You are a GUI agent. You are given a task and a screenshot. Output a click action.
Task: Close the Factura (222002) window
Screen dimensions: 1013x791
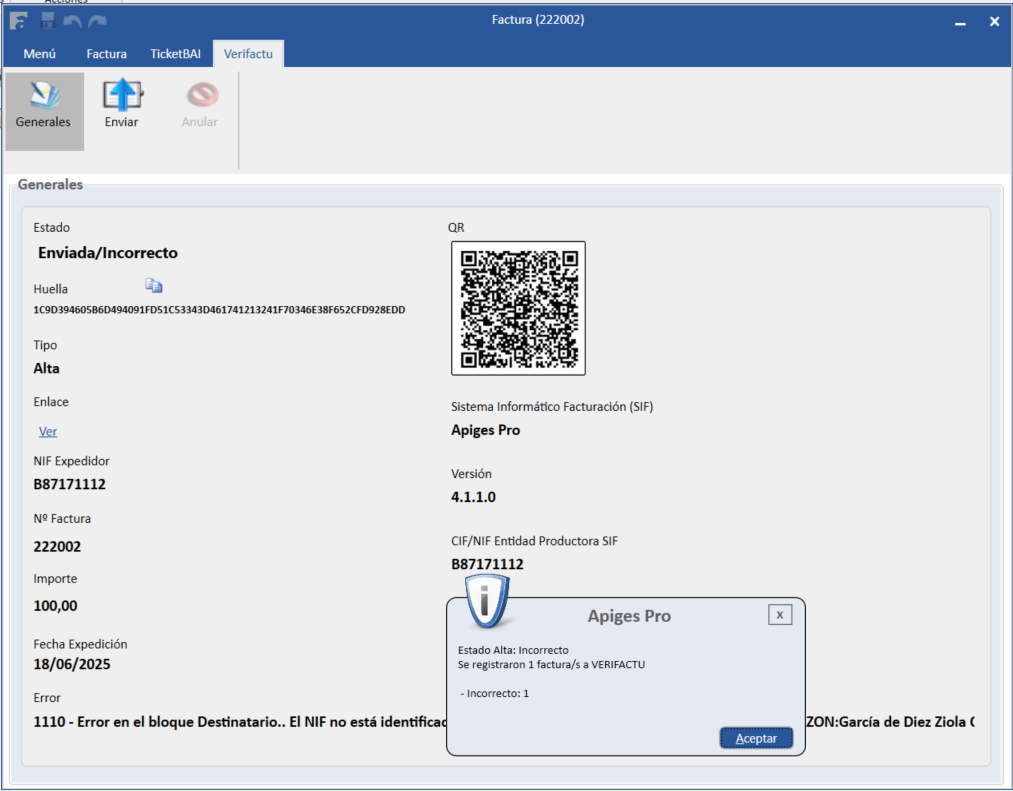(994, 22)
